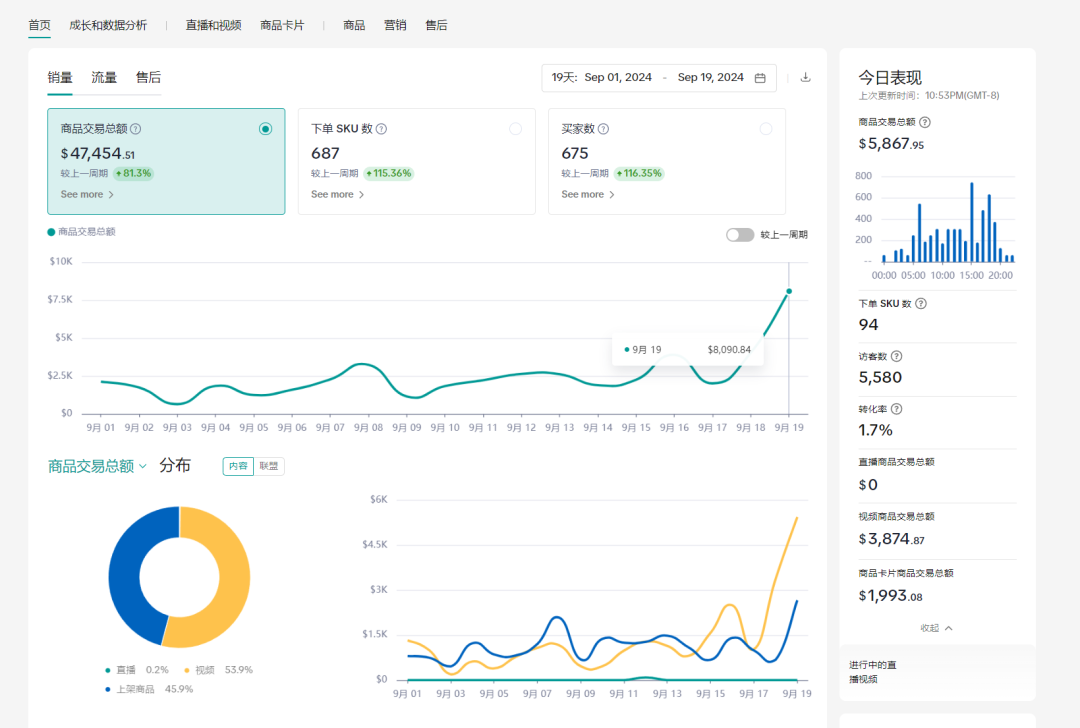The image size is (1080, 728).
Task: Open help icon next to today's 下单 SKU 数
Action: pyautogui.click(x=921, y=304)
